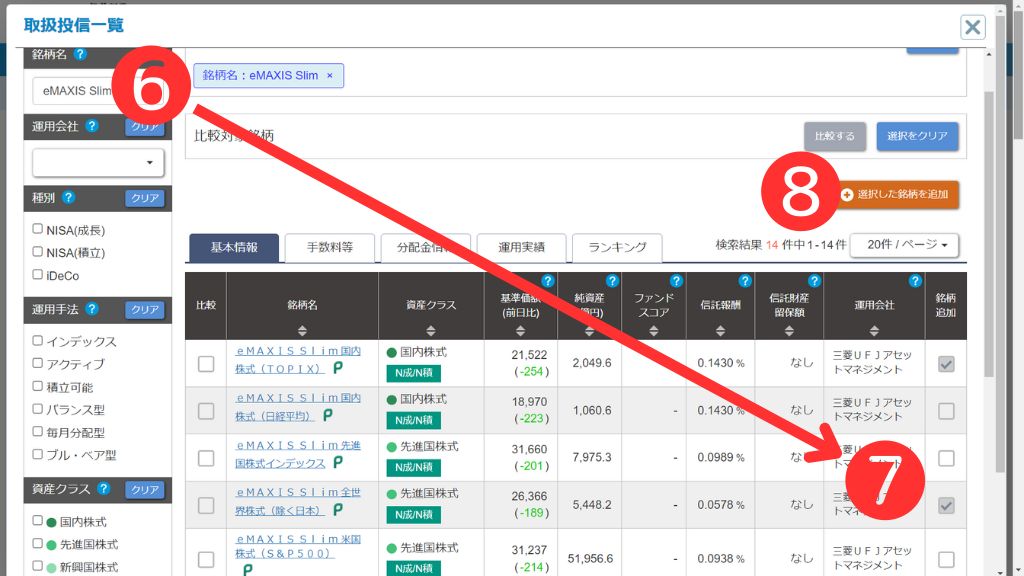Tick compare box for 国内株式（日経平均） row
Image resolution: width=1024 pixels, height=576 pixels.
(x=206, y=411)
